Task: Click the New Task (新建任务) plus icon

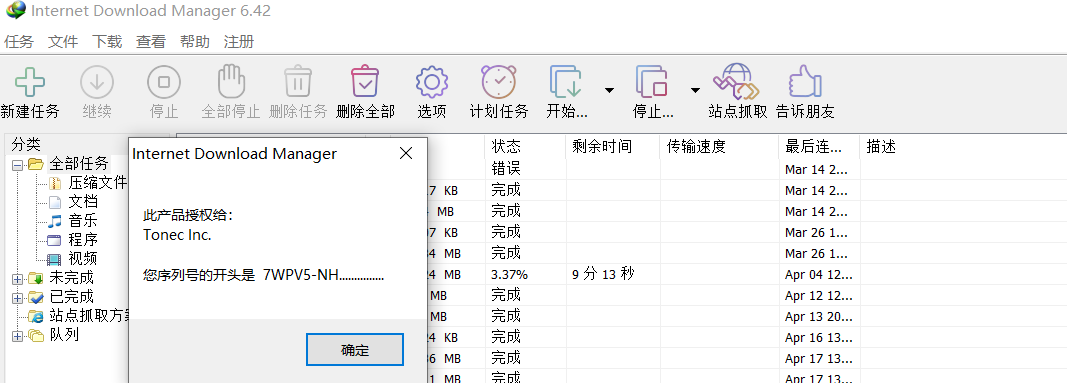Action: [29, 82]
